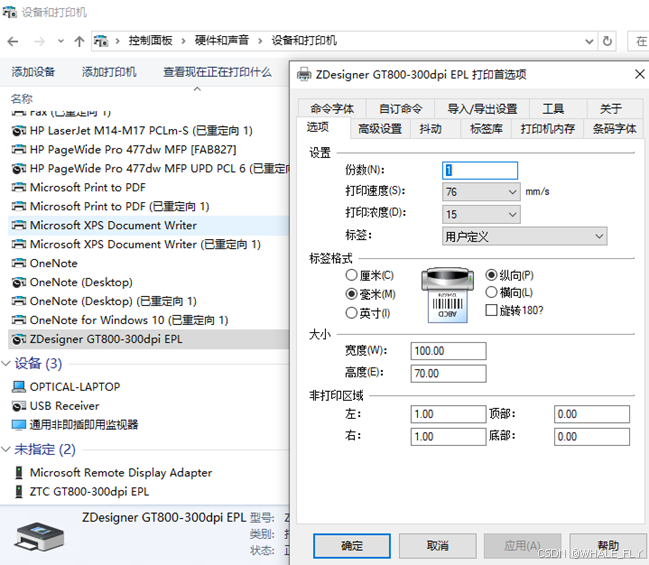The width and height of the screenshot is (649, 565).
Task: Select the 英寸(I) unit radio button
Action: 351,313
